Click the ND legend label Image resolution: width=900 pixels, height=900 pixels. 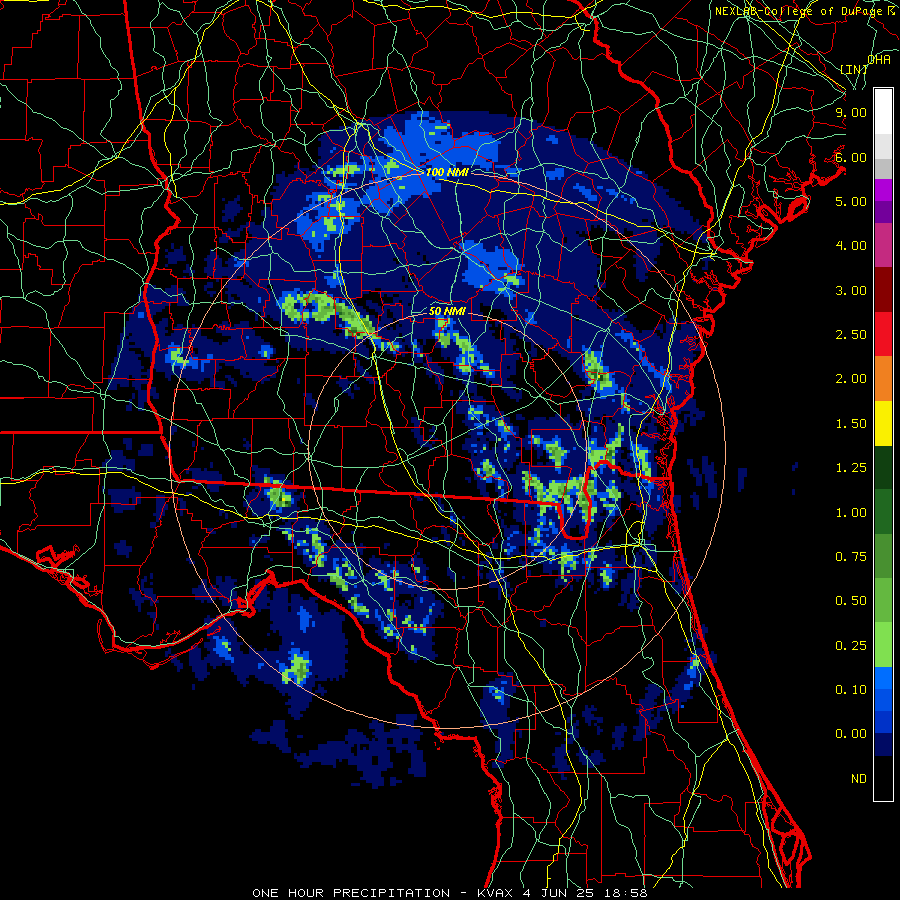(859, 779)
